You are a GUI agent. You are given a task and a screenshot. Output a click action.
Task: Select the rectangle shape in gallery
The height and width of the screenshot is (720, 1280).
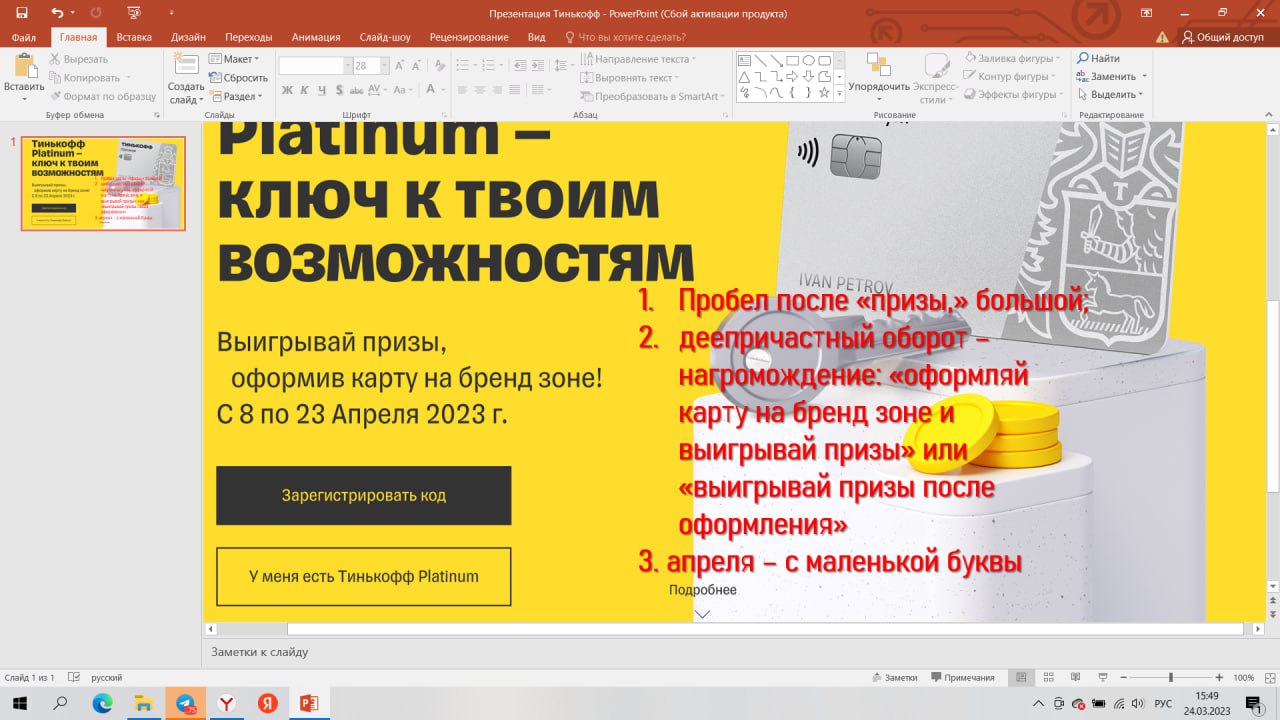[x=792, y=60]
